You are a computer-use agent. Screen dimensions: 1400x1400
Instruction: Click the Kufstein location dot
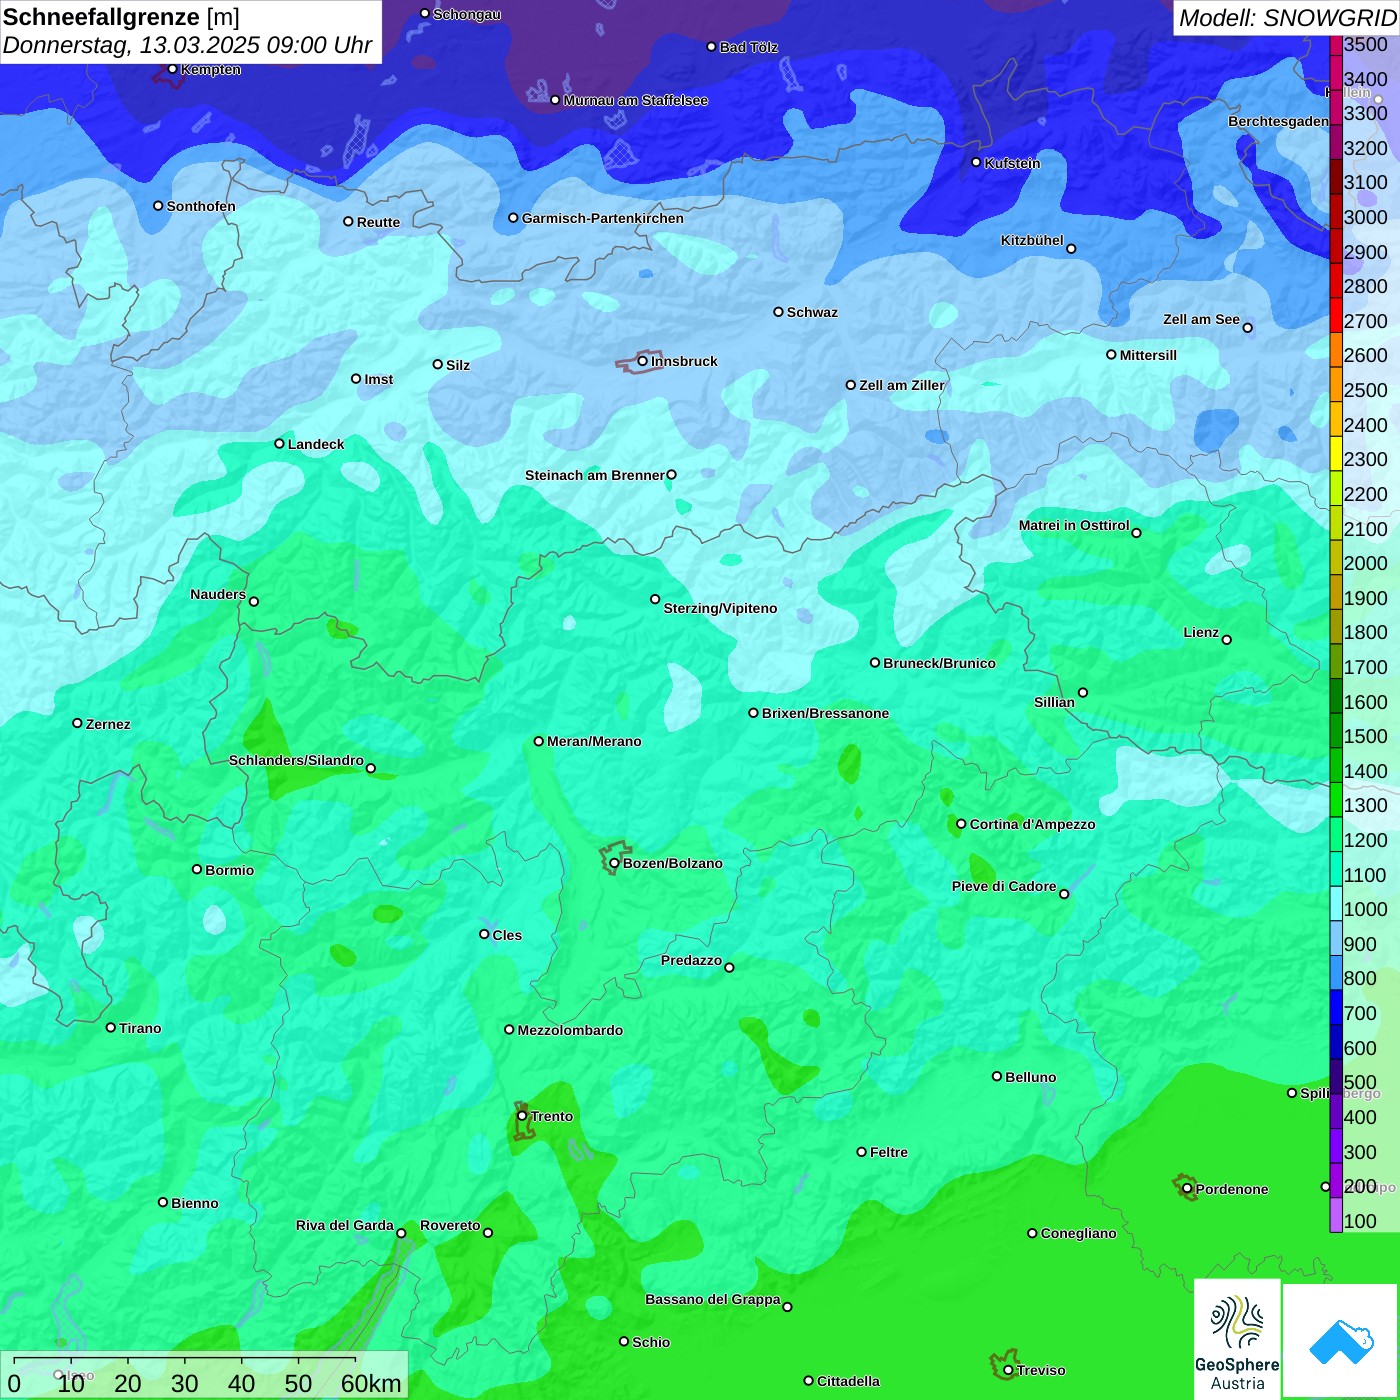977,162
